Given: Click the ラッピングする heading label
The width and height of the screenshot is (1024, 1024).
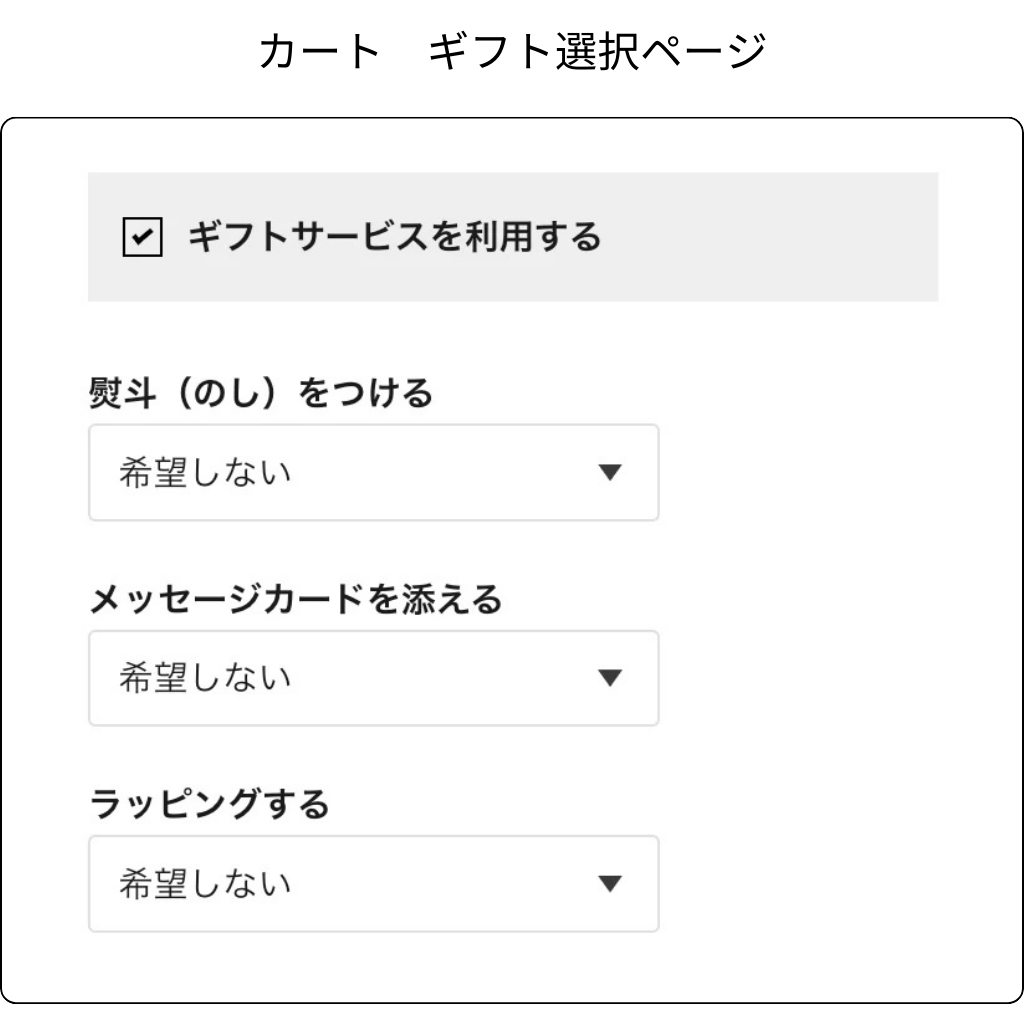Looking at the screenshot, I should point(209,805).
